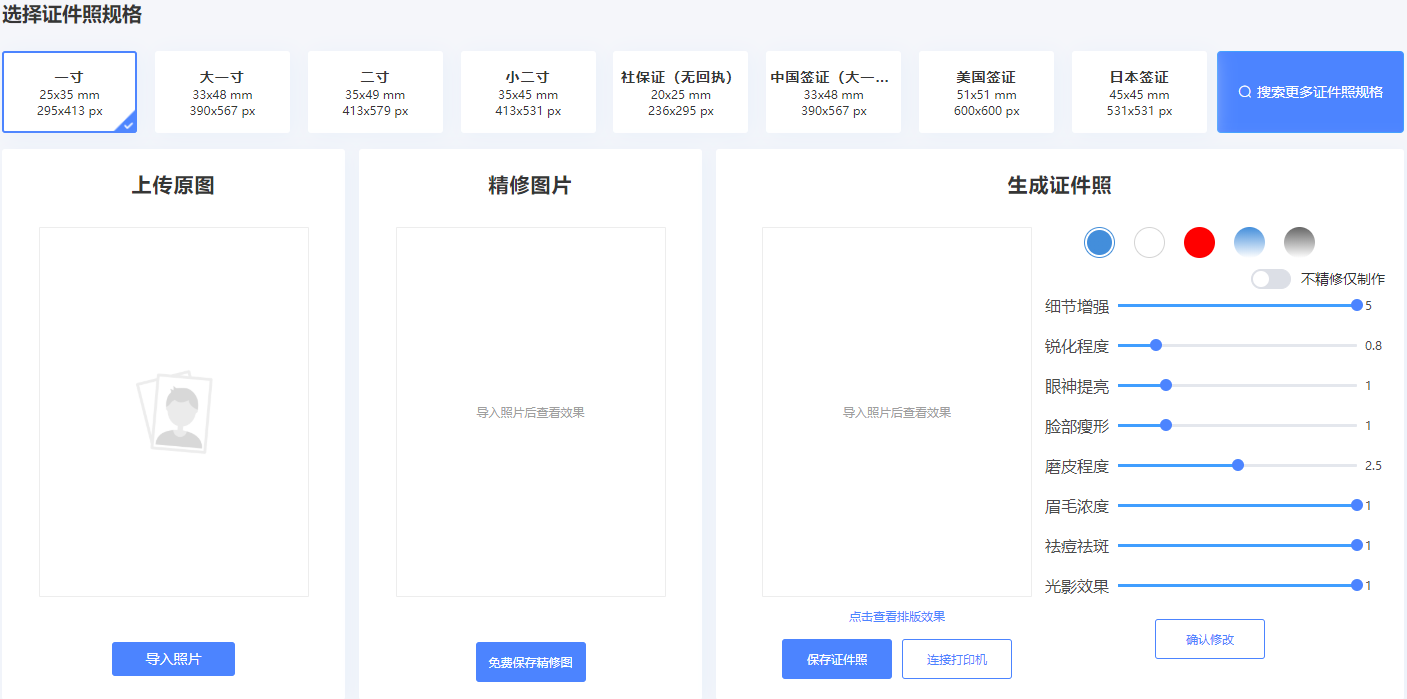Screen dimensions: 1407x699
Task: Select the 二寸 photo size
Action: [x=375, y=91]
